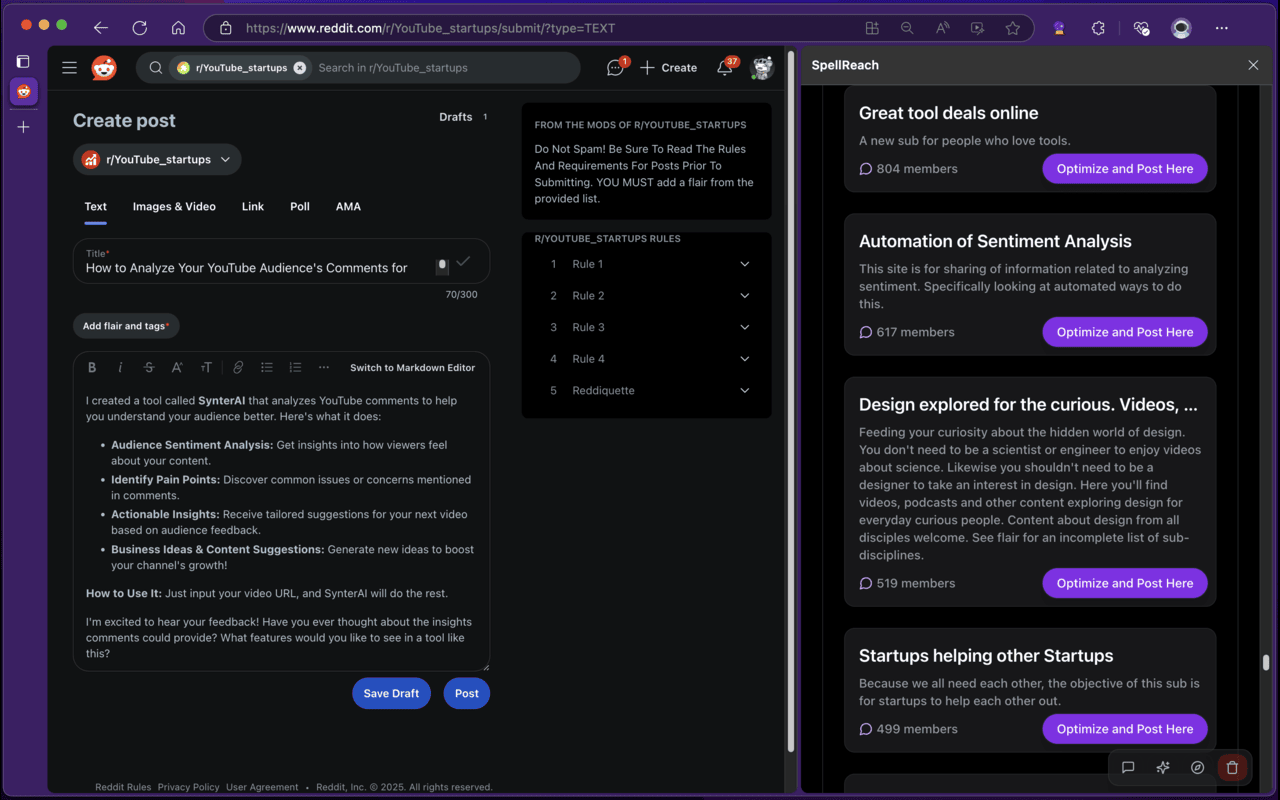This screenshot has width=1280, height=800.
Task: Open user avatar profile menu
Action: [x=763, y=68]
